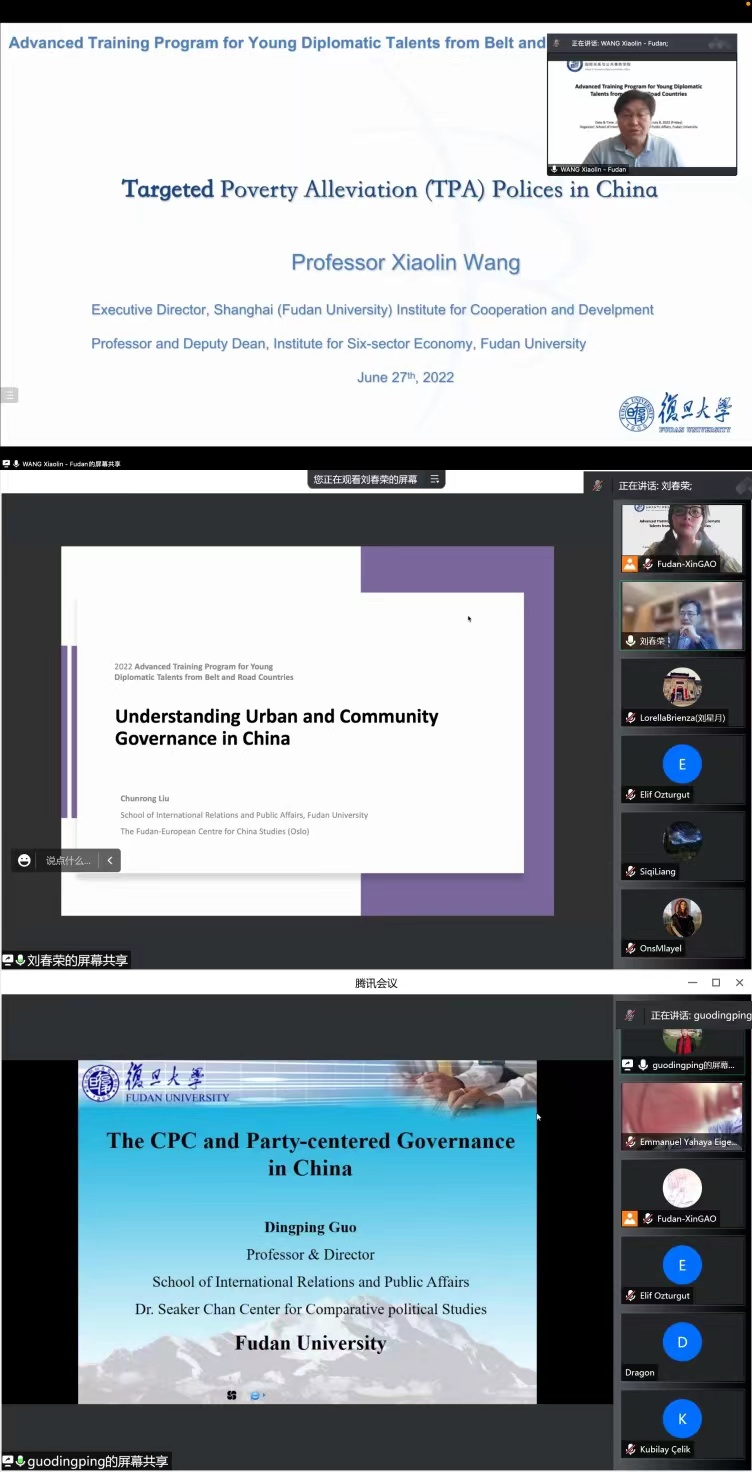This screenshot has width=752, height=1472.
Task: Select the OnsMlayel participant tile
Action: pyautogui.click(x=682, y=920)
